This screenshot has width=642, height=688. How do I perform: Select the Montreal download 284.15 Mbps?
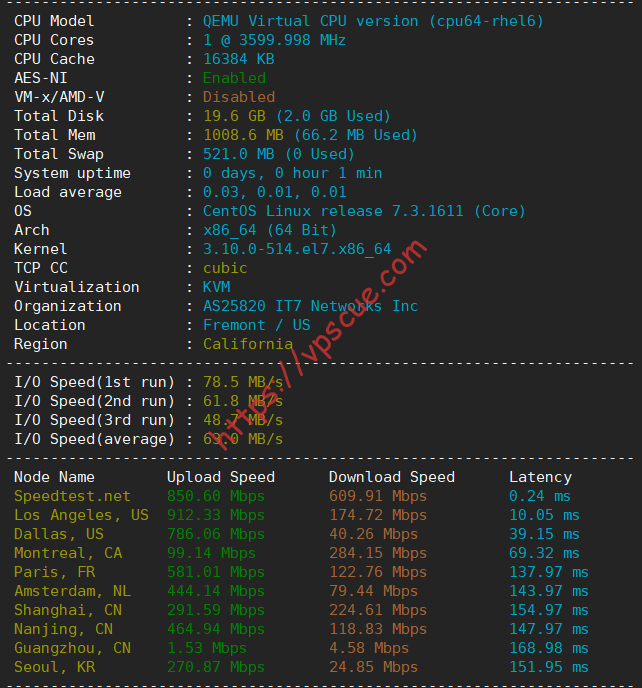click(x=378, y=553)
